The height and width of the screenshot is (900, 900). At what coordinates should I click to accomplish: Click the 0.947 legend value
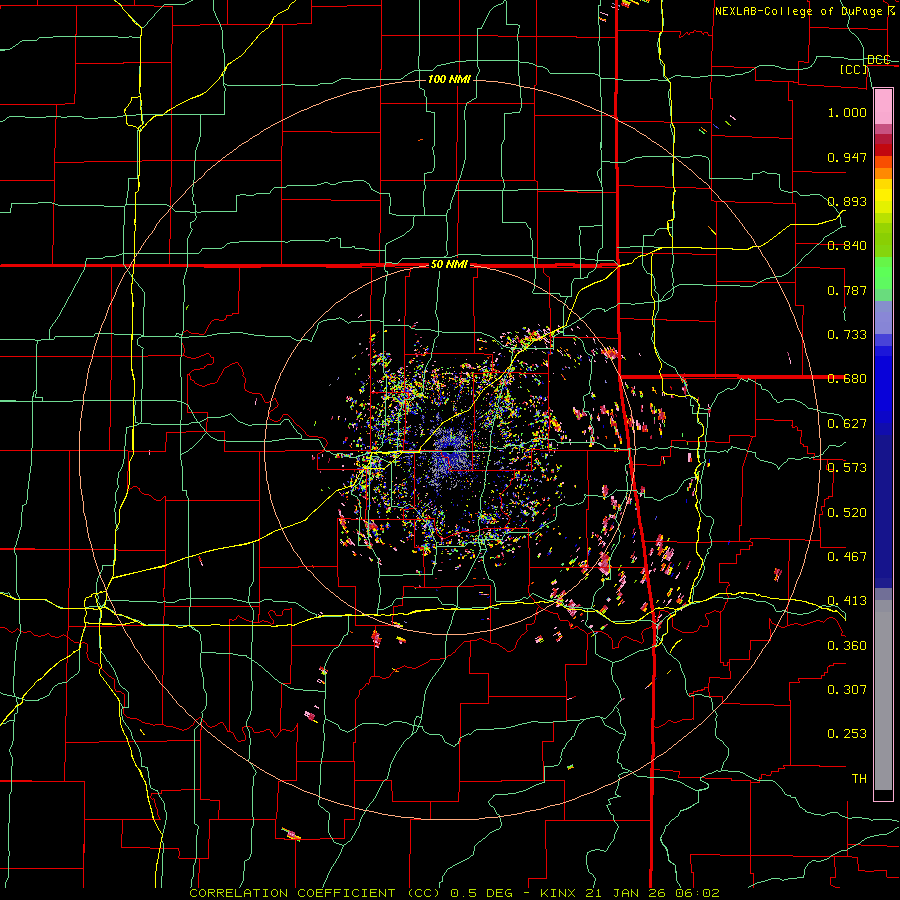(x=847, y=157)
